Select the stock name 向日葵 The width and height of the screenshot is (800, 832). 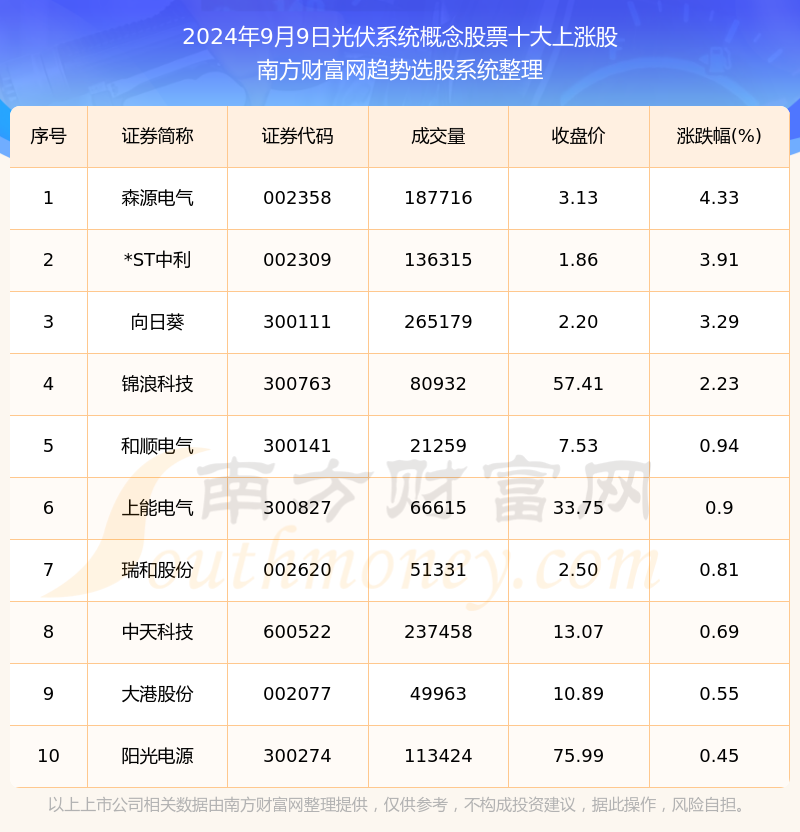pyautogui.click(x=157, y=322)
